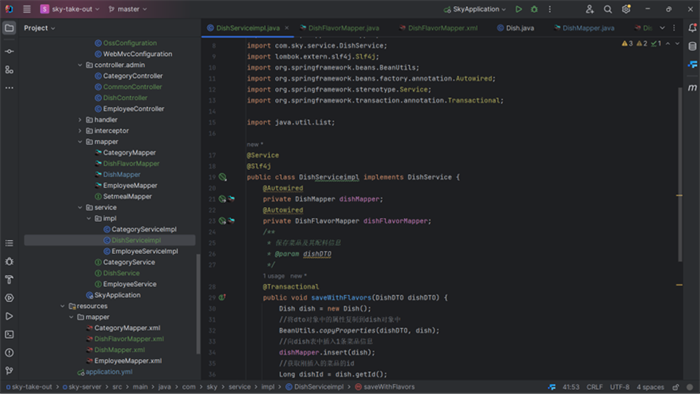This screenshot has width=700, height=394.
Task: Open Notifications bell panel
Action: tap(692, 28)
